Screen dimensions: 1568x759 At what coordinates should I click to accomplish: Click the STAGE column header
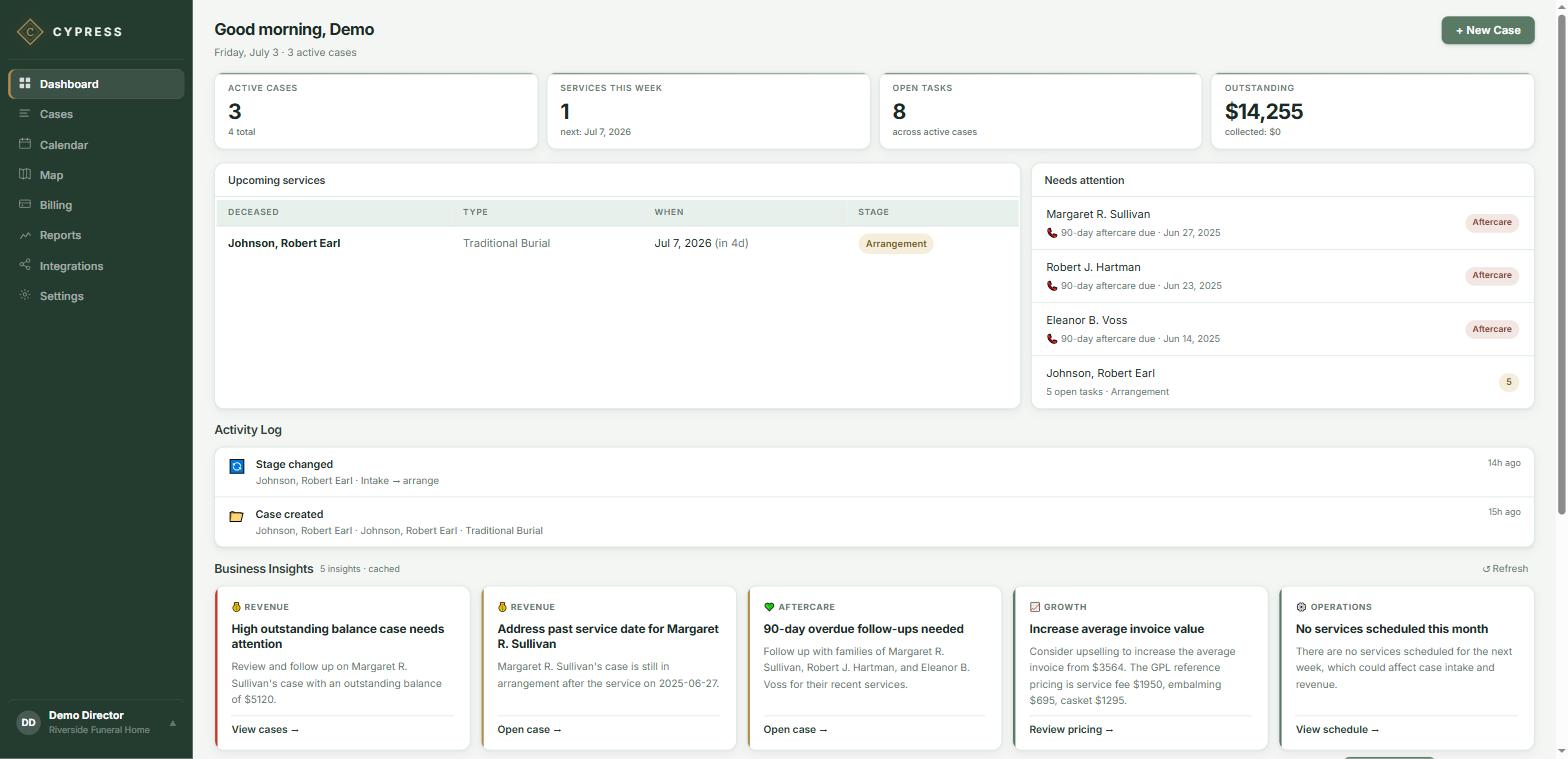(873, 212)
